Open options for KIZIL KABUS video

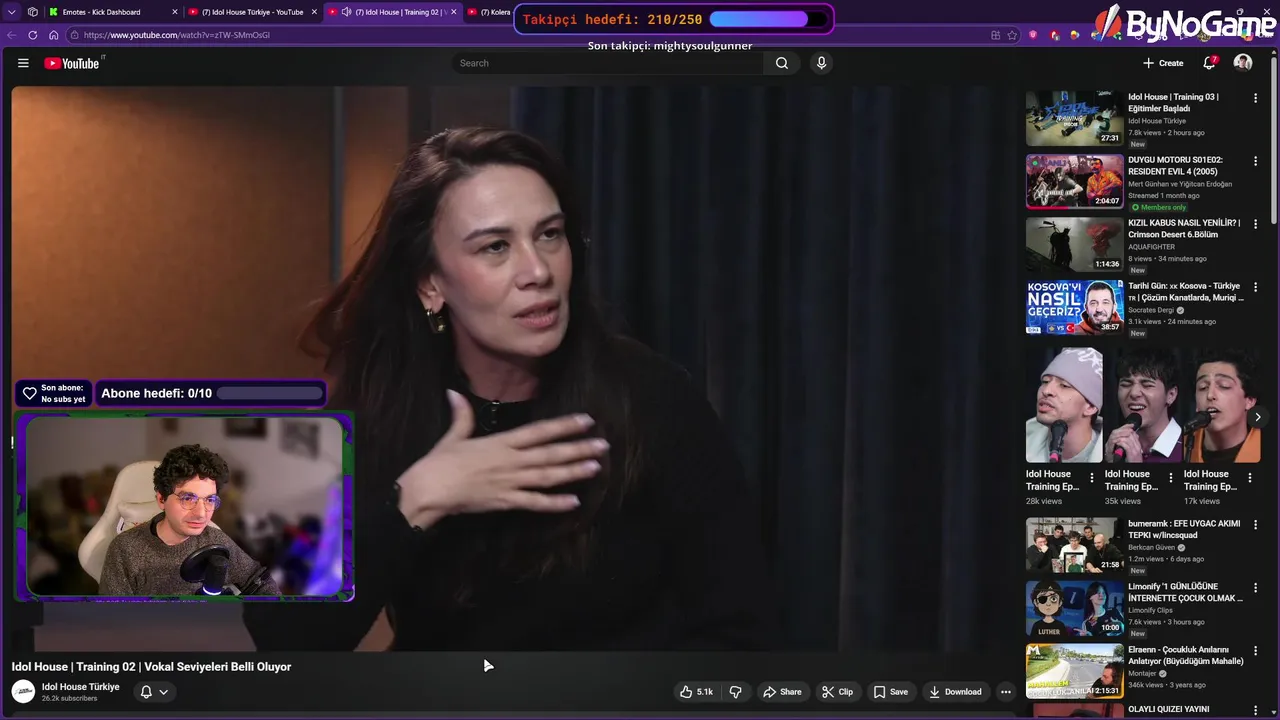click(x=1255, y=224)
